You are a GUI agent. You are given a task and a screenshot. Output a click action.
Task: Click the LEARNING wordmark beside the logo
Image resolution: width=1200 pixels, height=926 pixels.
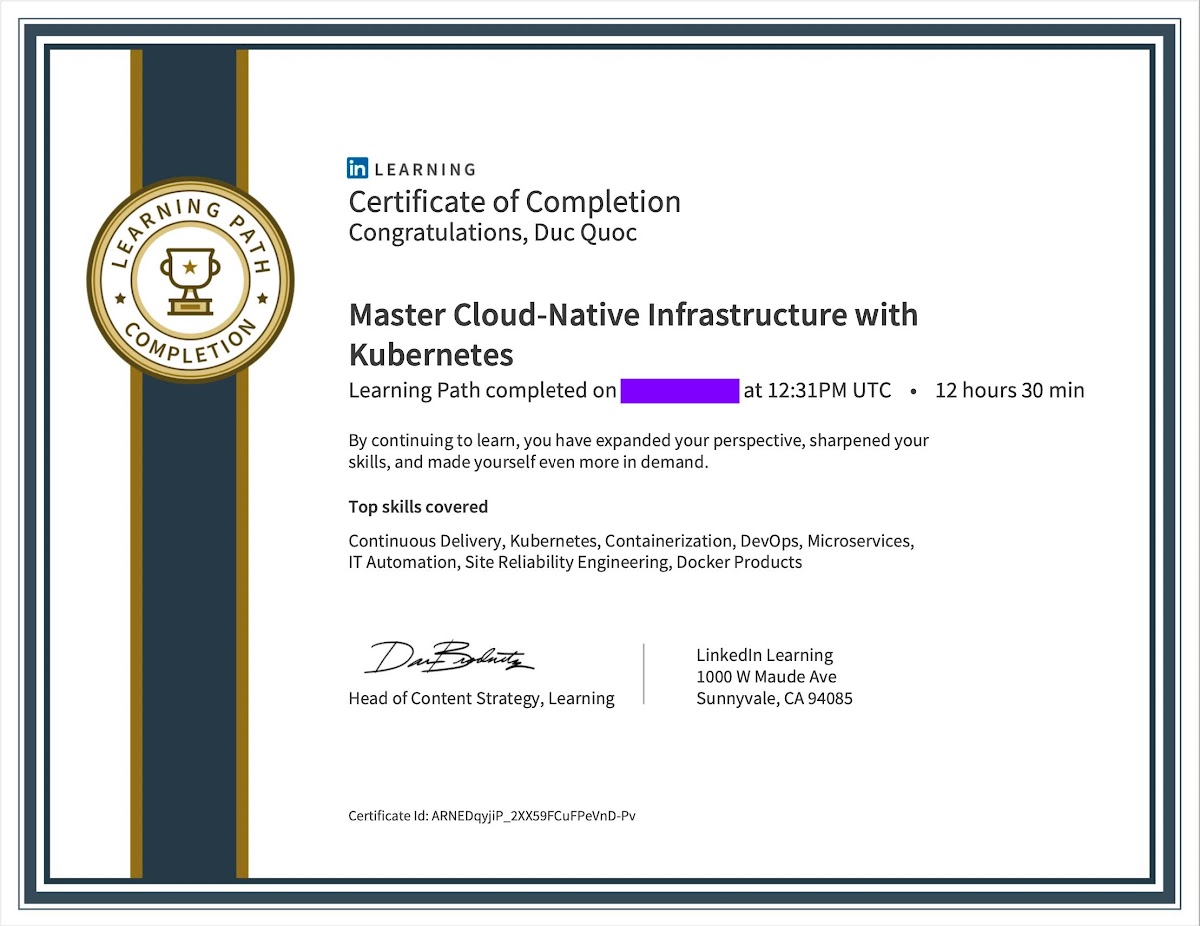(425, 170)
